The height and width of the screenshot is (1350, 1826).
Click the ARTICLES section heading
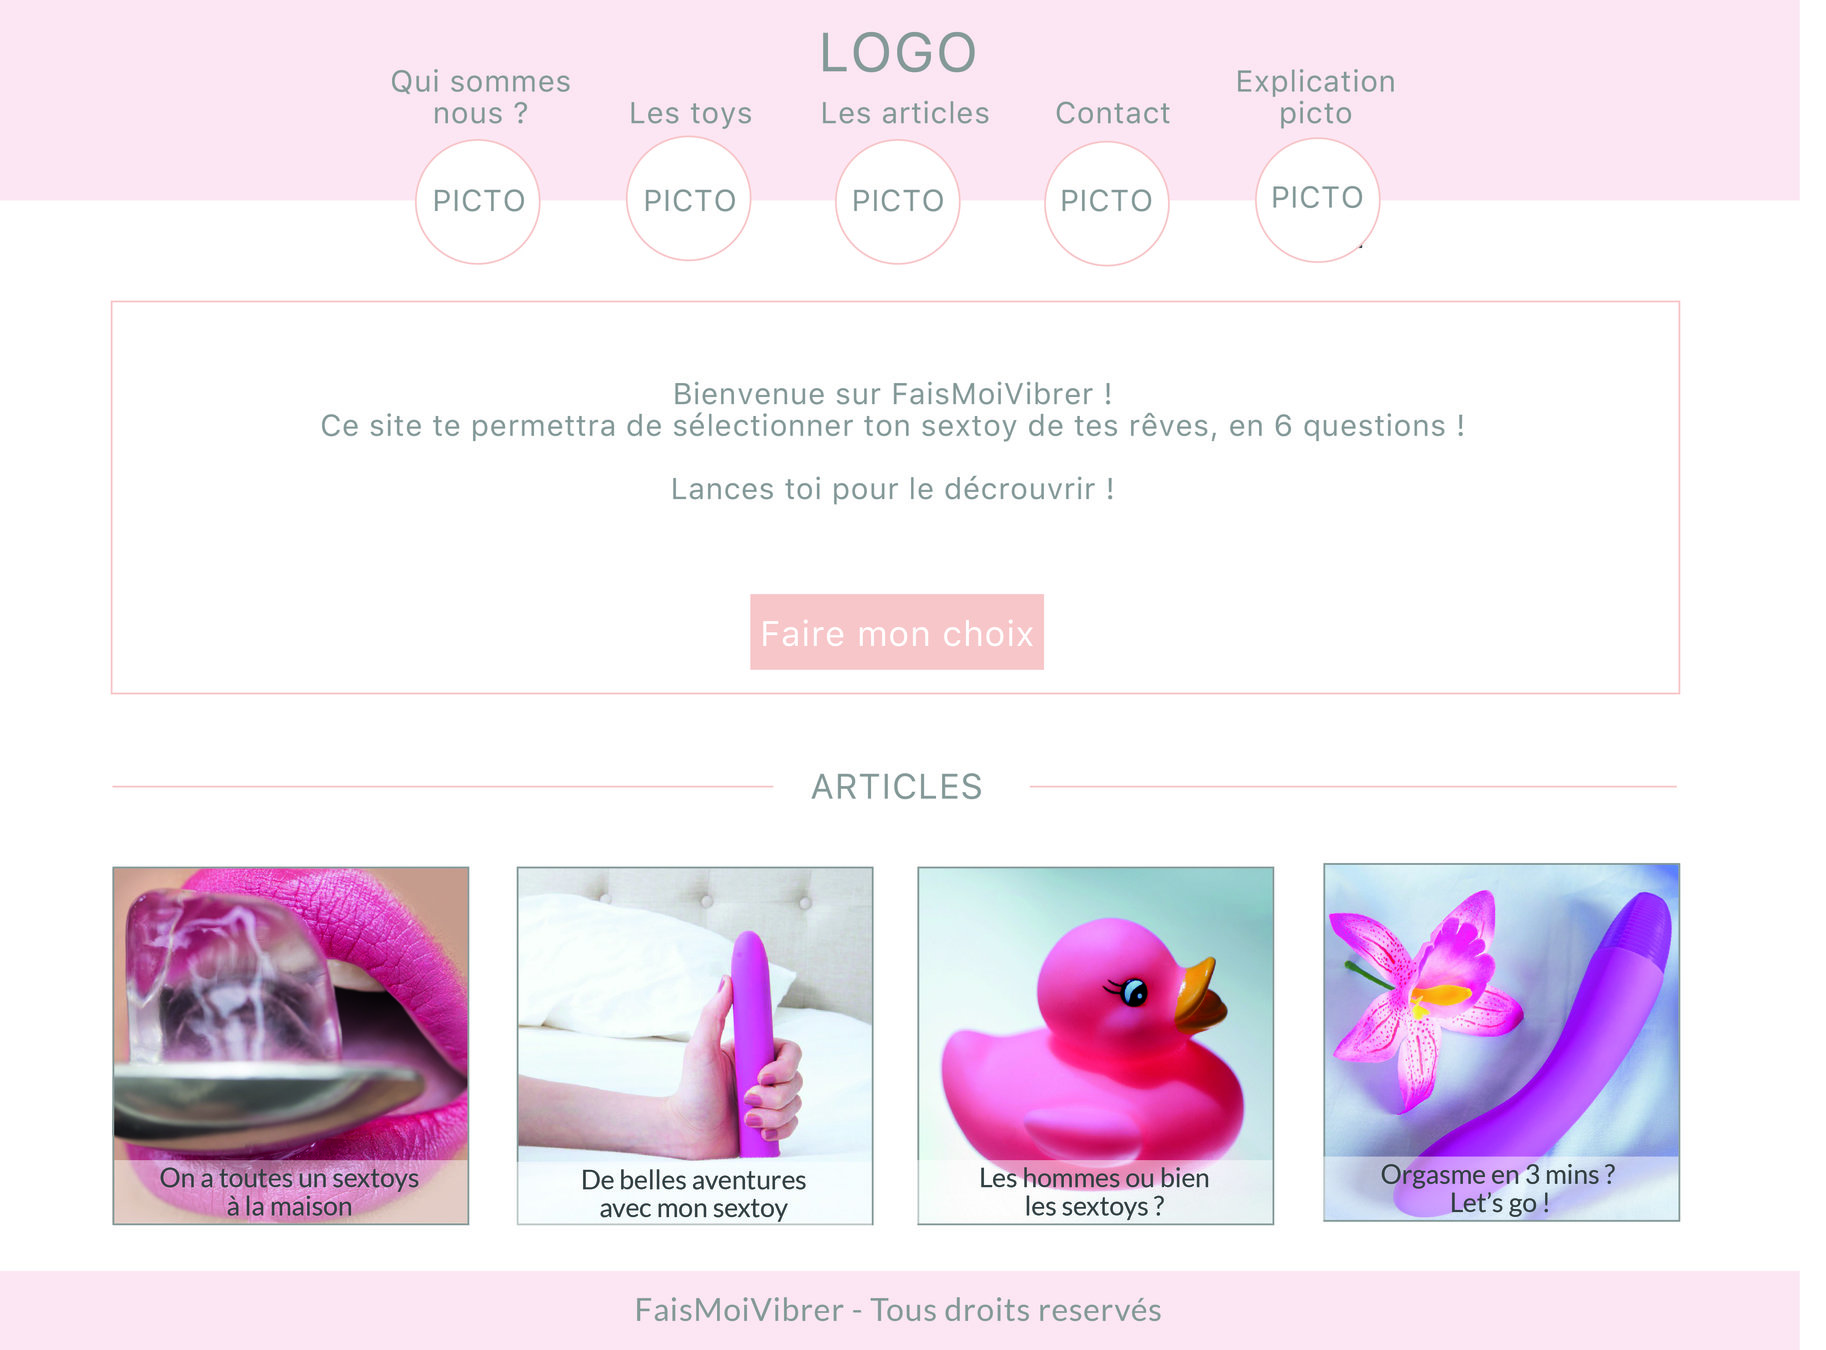click(897, 787)
